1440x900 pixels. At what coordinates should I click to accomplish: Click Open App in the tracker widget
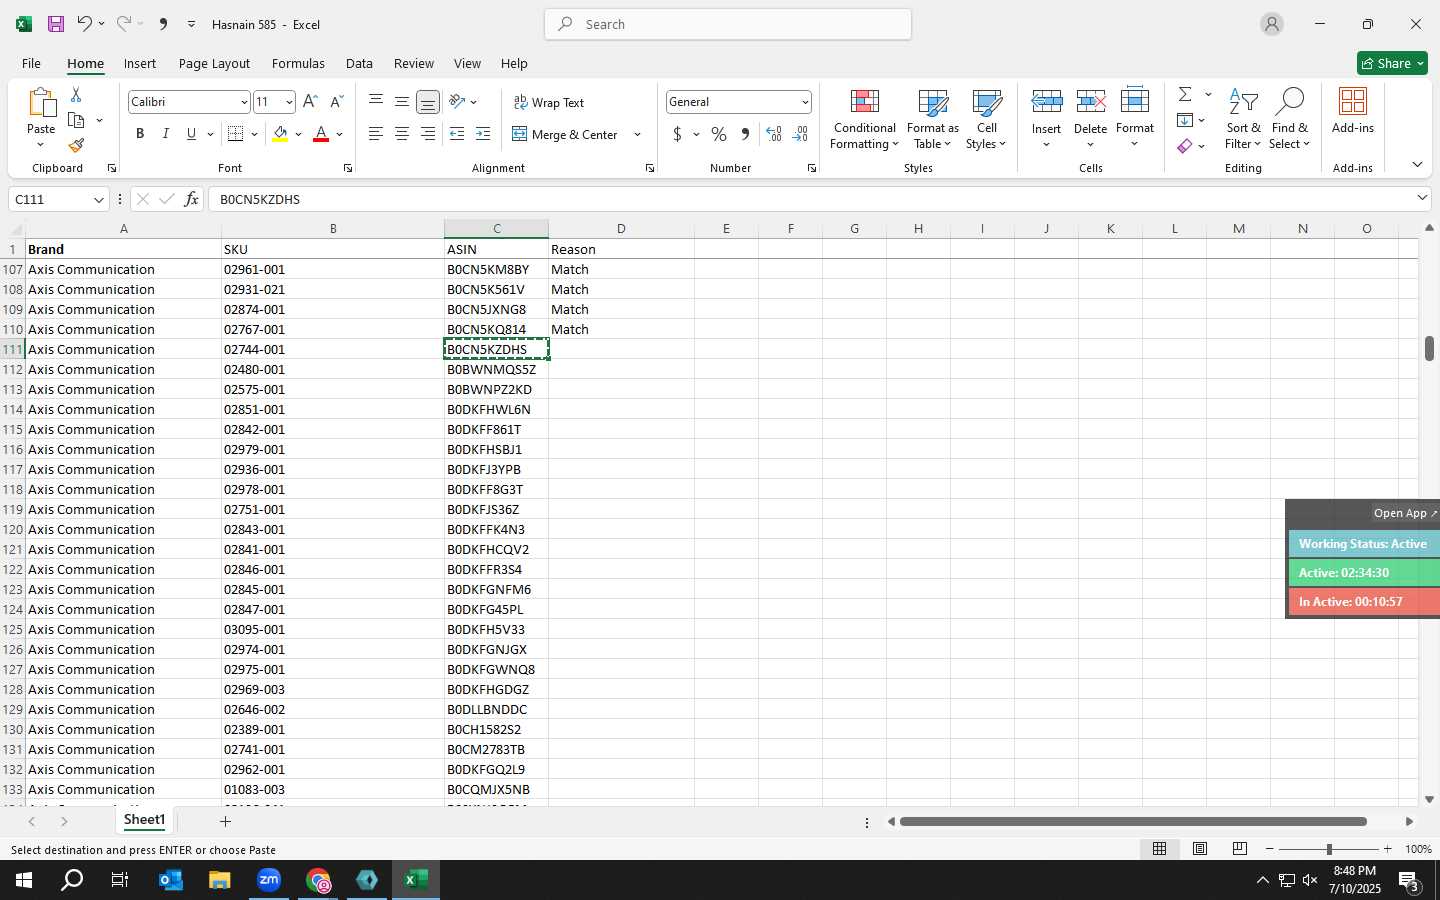(x=1405, y=513)
